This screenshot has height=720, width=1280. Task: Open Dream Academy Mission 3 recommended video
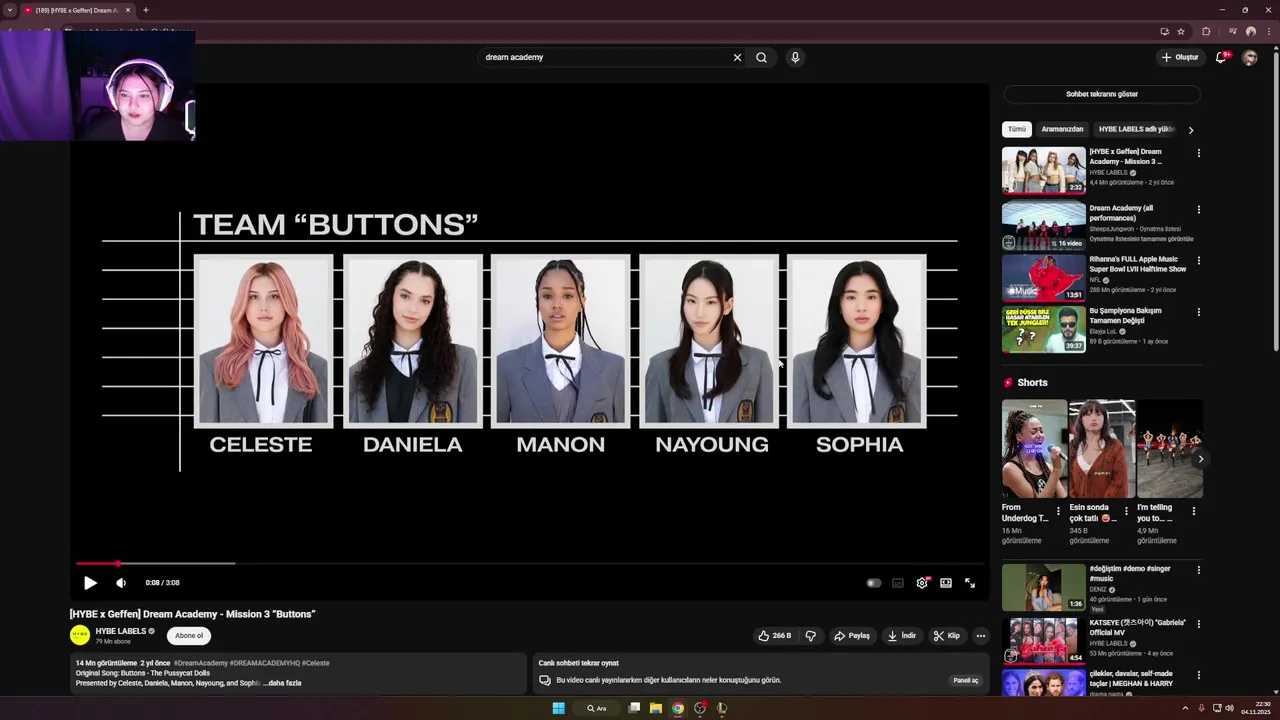(x=1044, y=171)
